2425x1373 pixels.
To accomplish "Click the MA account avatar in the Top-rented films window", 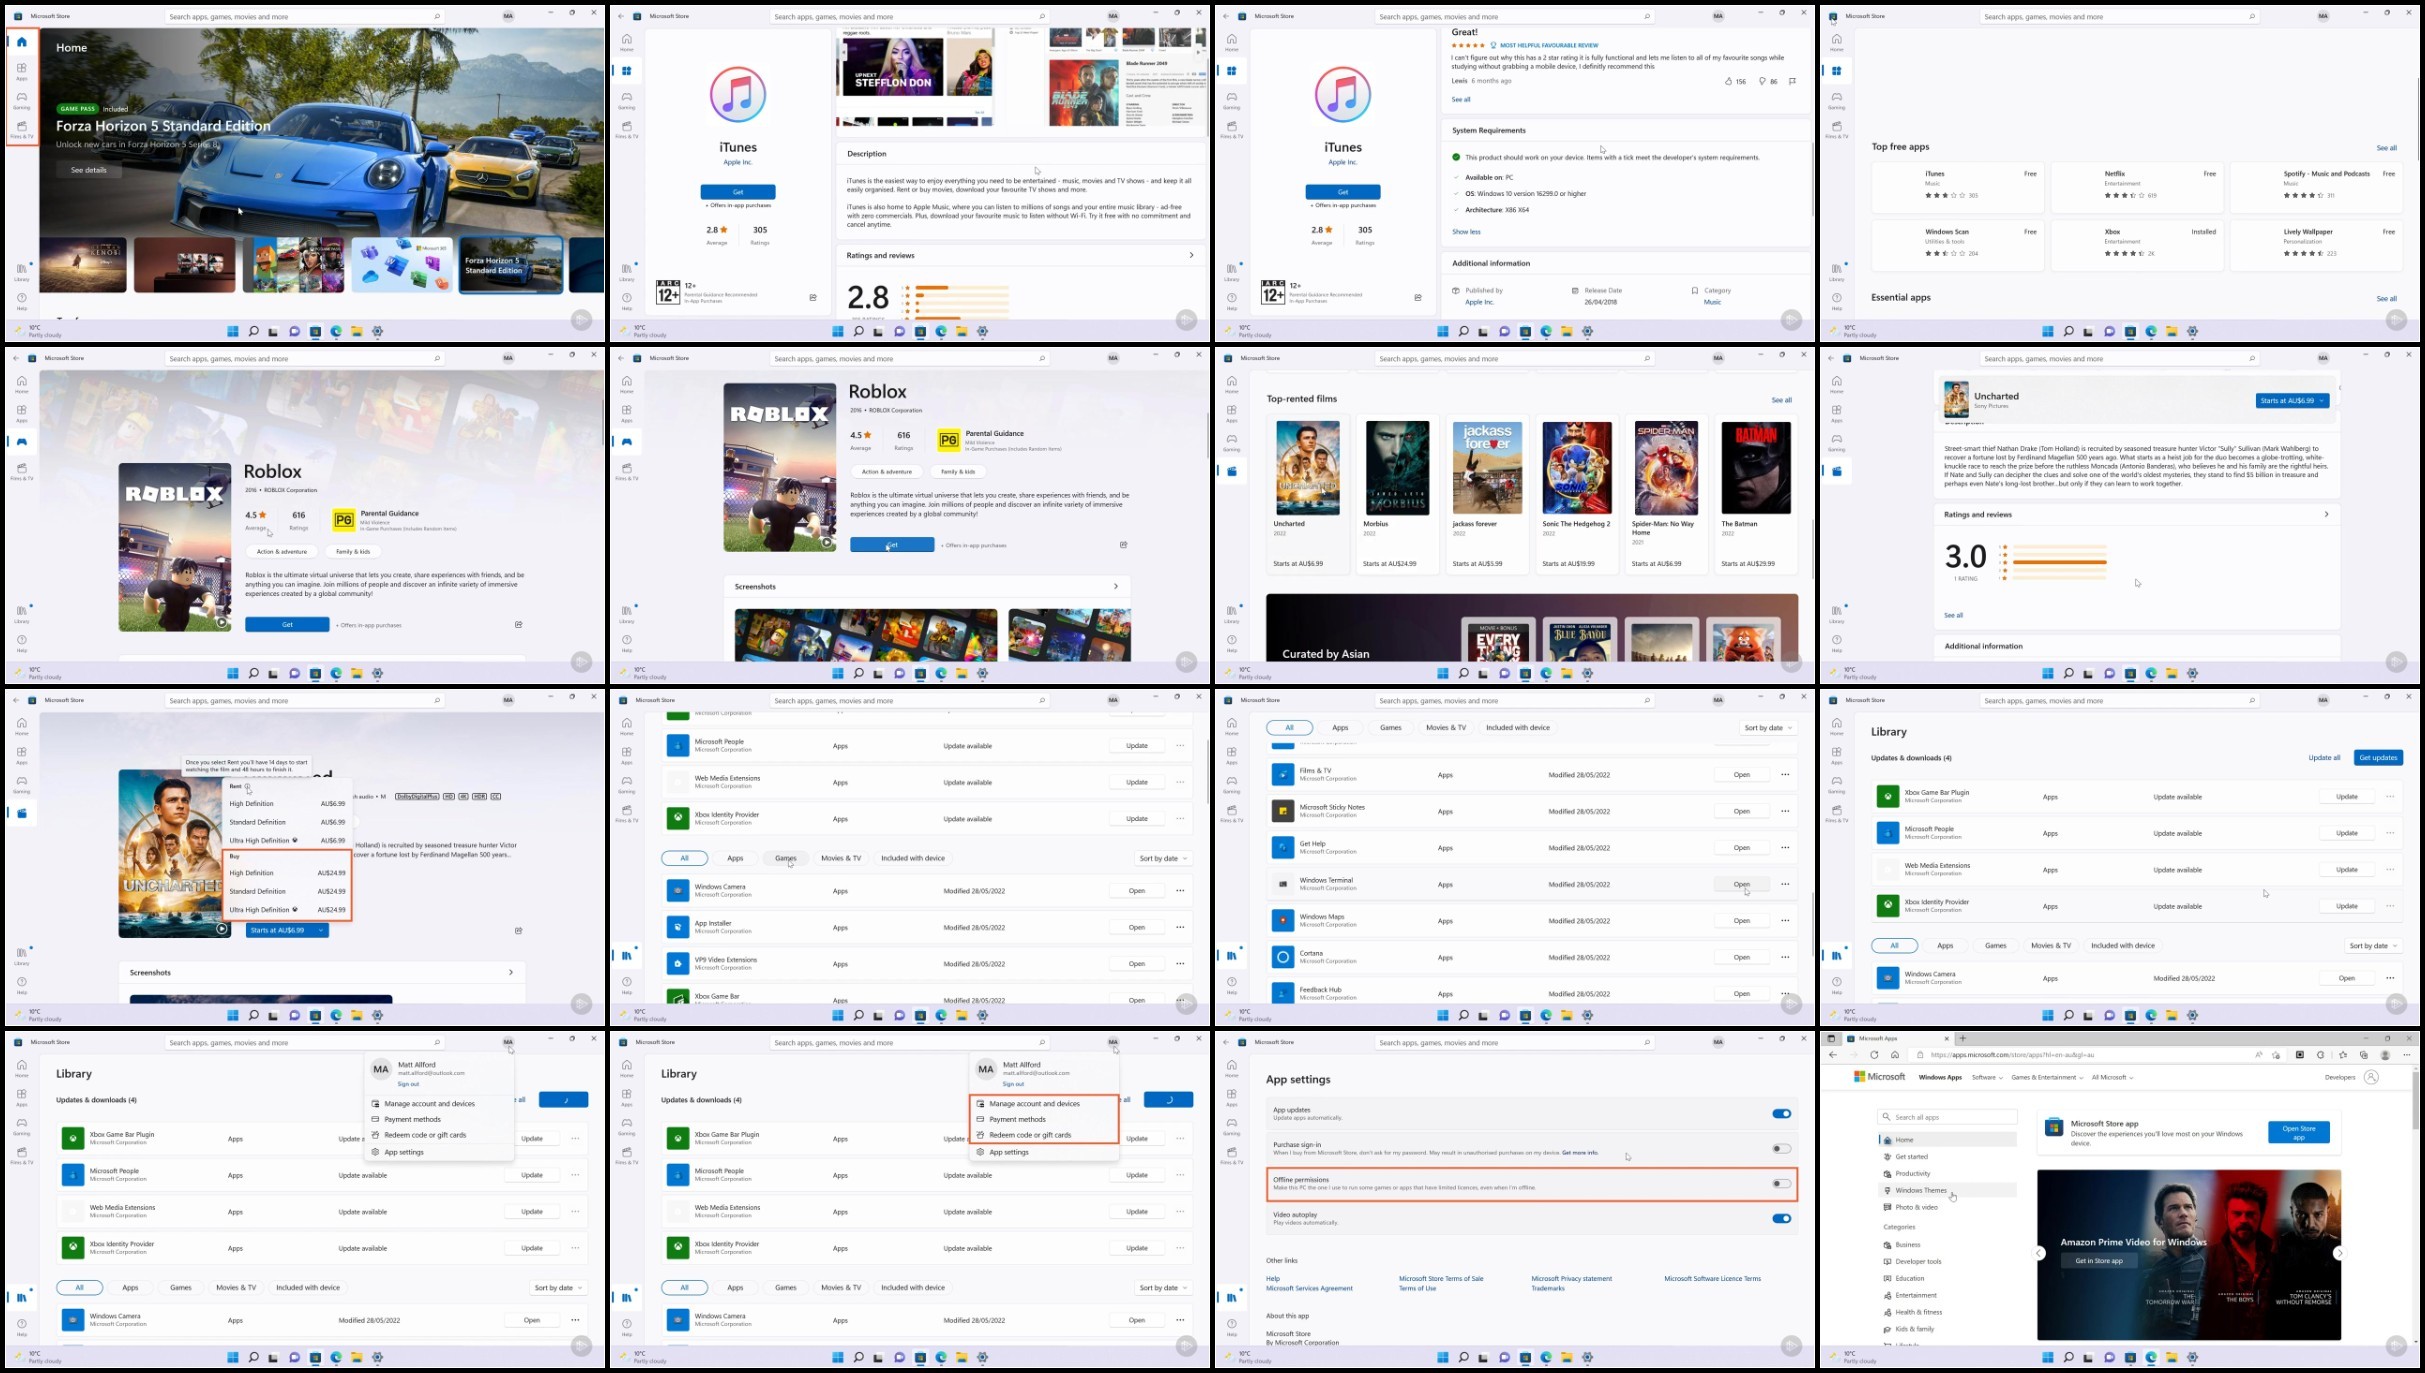I will coord(1718,358).
